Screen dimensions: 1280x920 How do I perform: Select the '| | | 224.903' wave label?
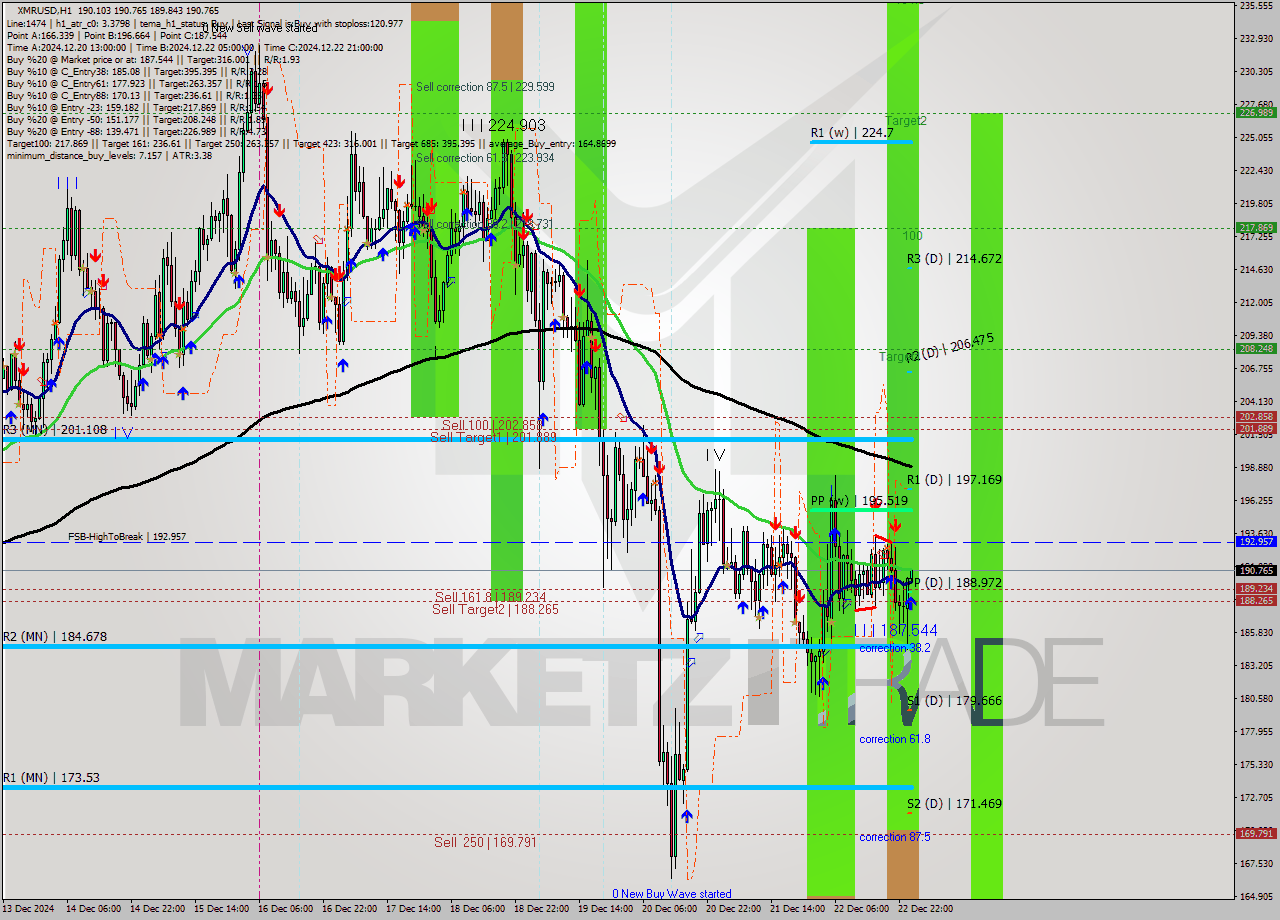point(504,125)
